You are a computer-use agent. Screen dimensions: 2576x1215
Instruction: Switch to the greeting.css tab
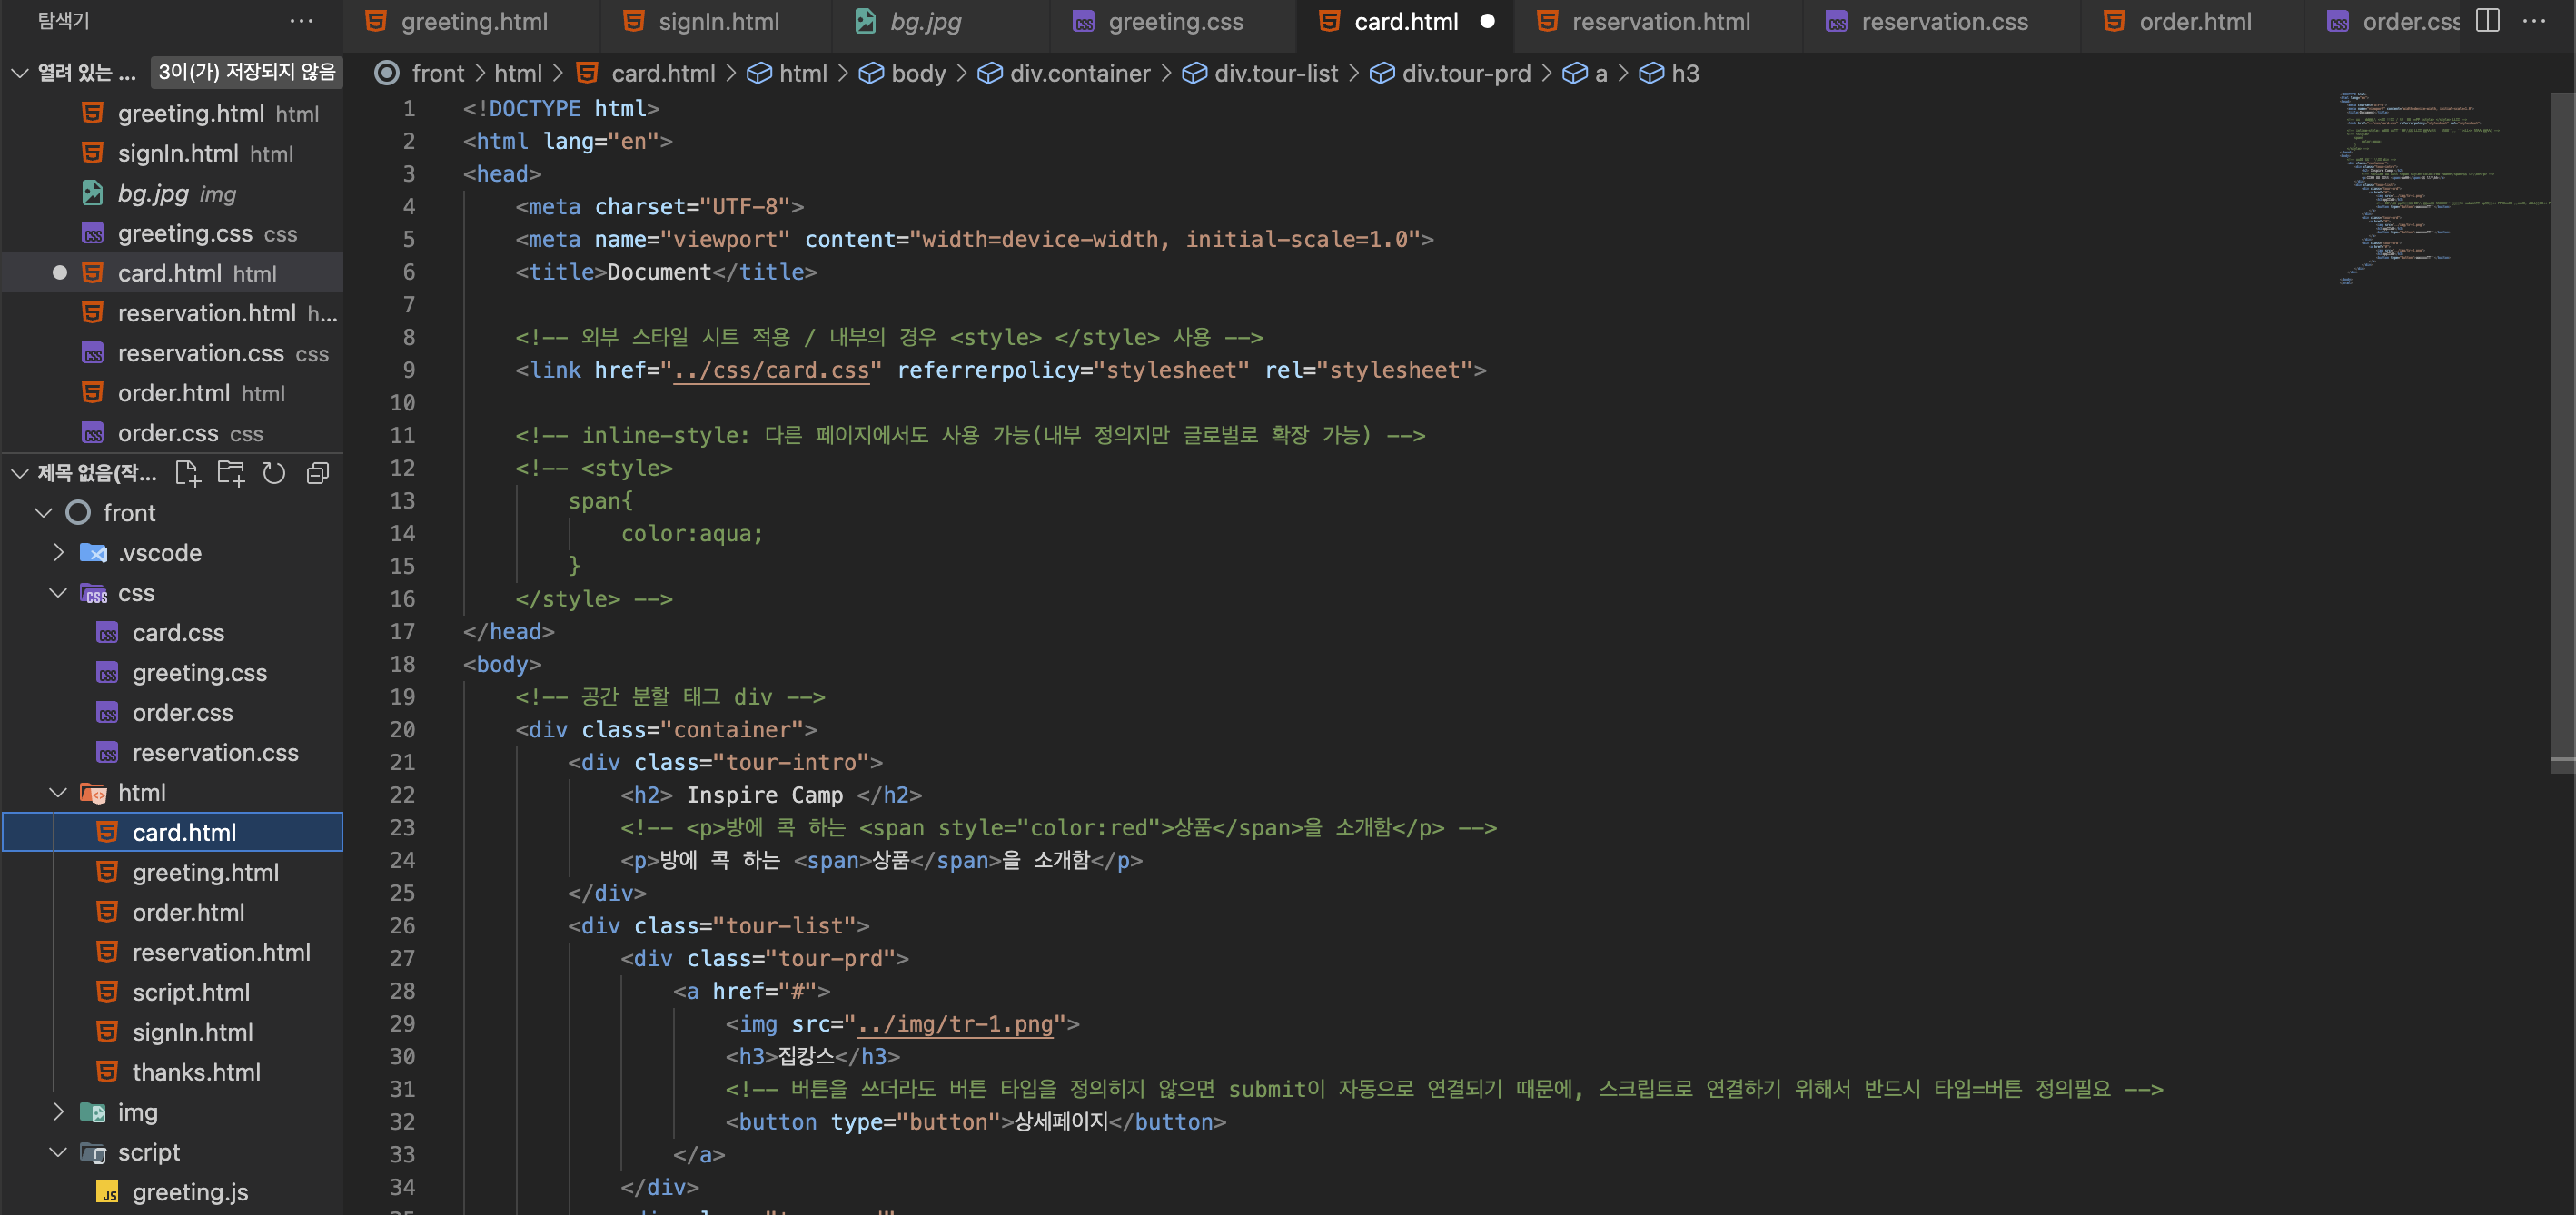[x=1173, y=22]
